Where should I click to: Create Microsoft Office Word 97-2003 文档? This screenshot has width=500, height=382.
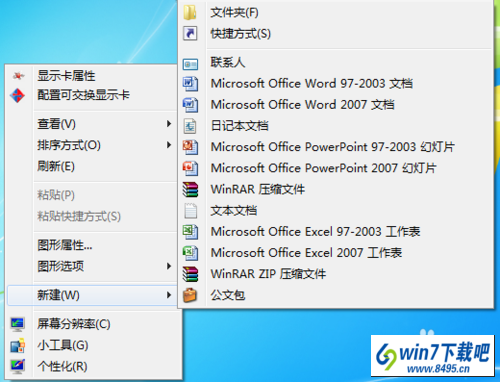point(312,83)
